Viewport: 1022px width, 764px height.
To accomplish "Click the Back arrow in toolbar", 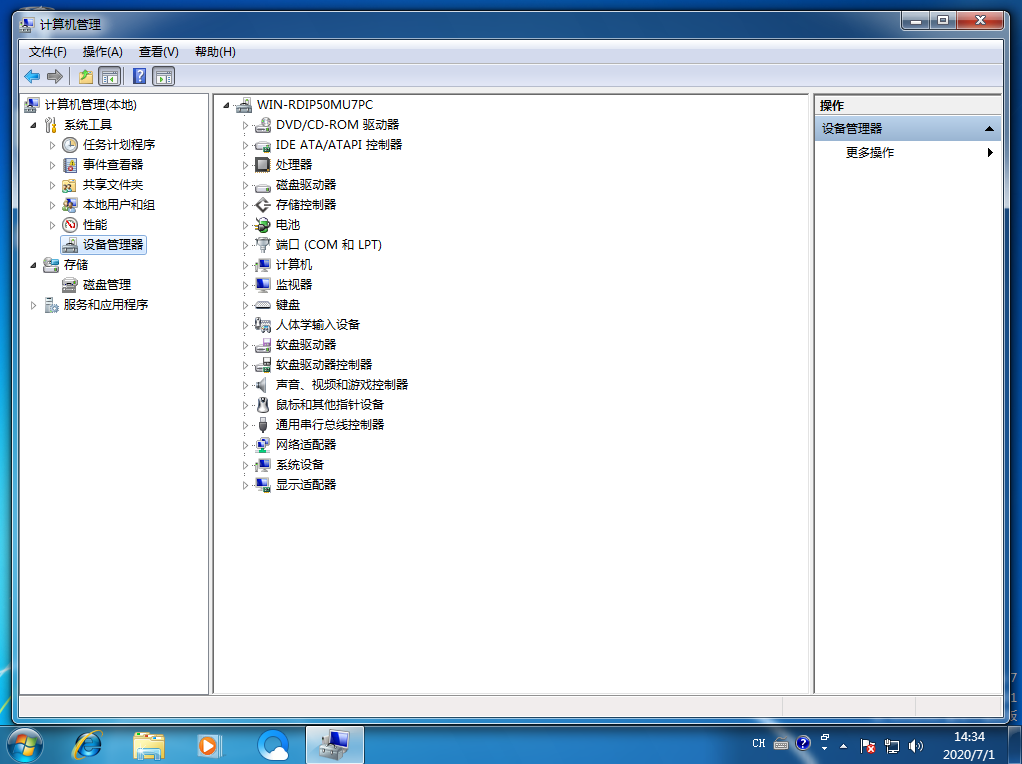I will (32, 76).
